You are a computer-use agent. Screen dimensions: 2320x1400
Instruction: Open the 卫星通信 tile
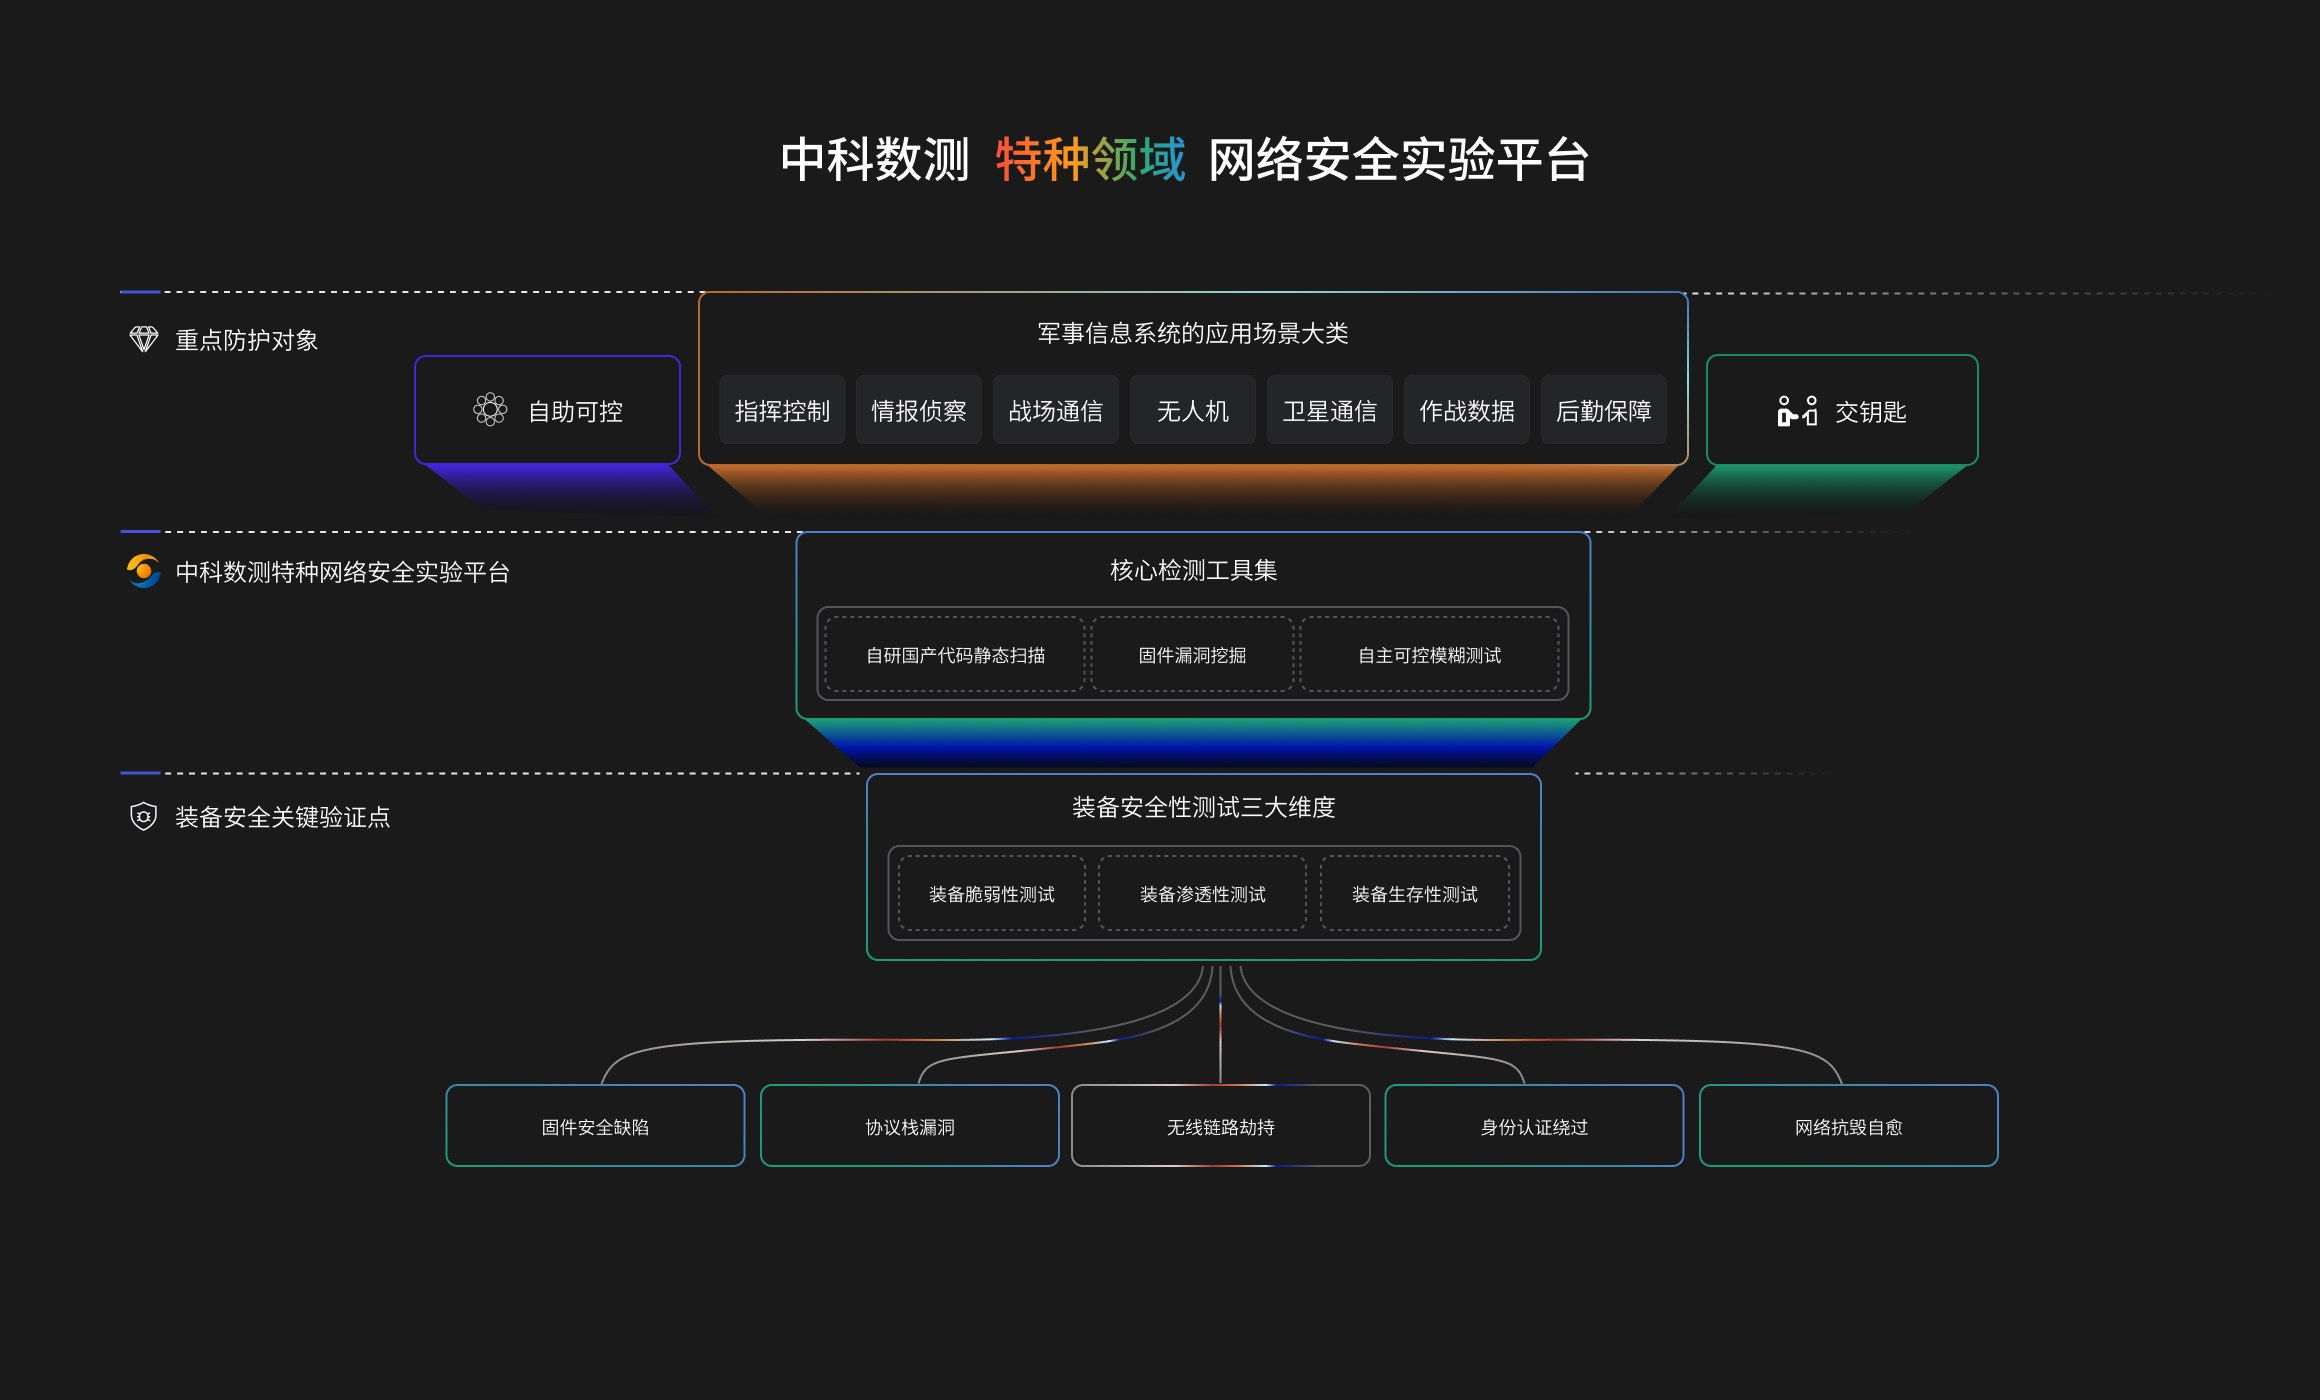pos(1330,410)
